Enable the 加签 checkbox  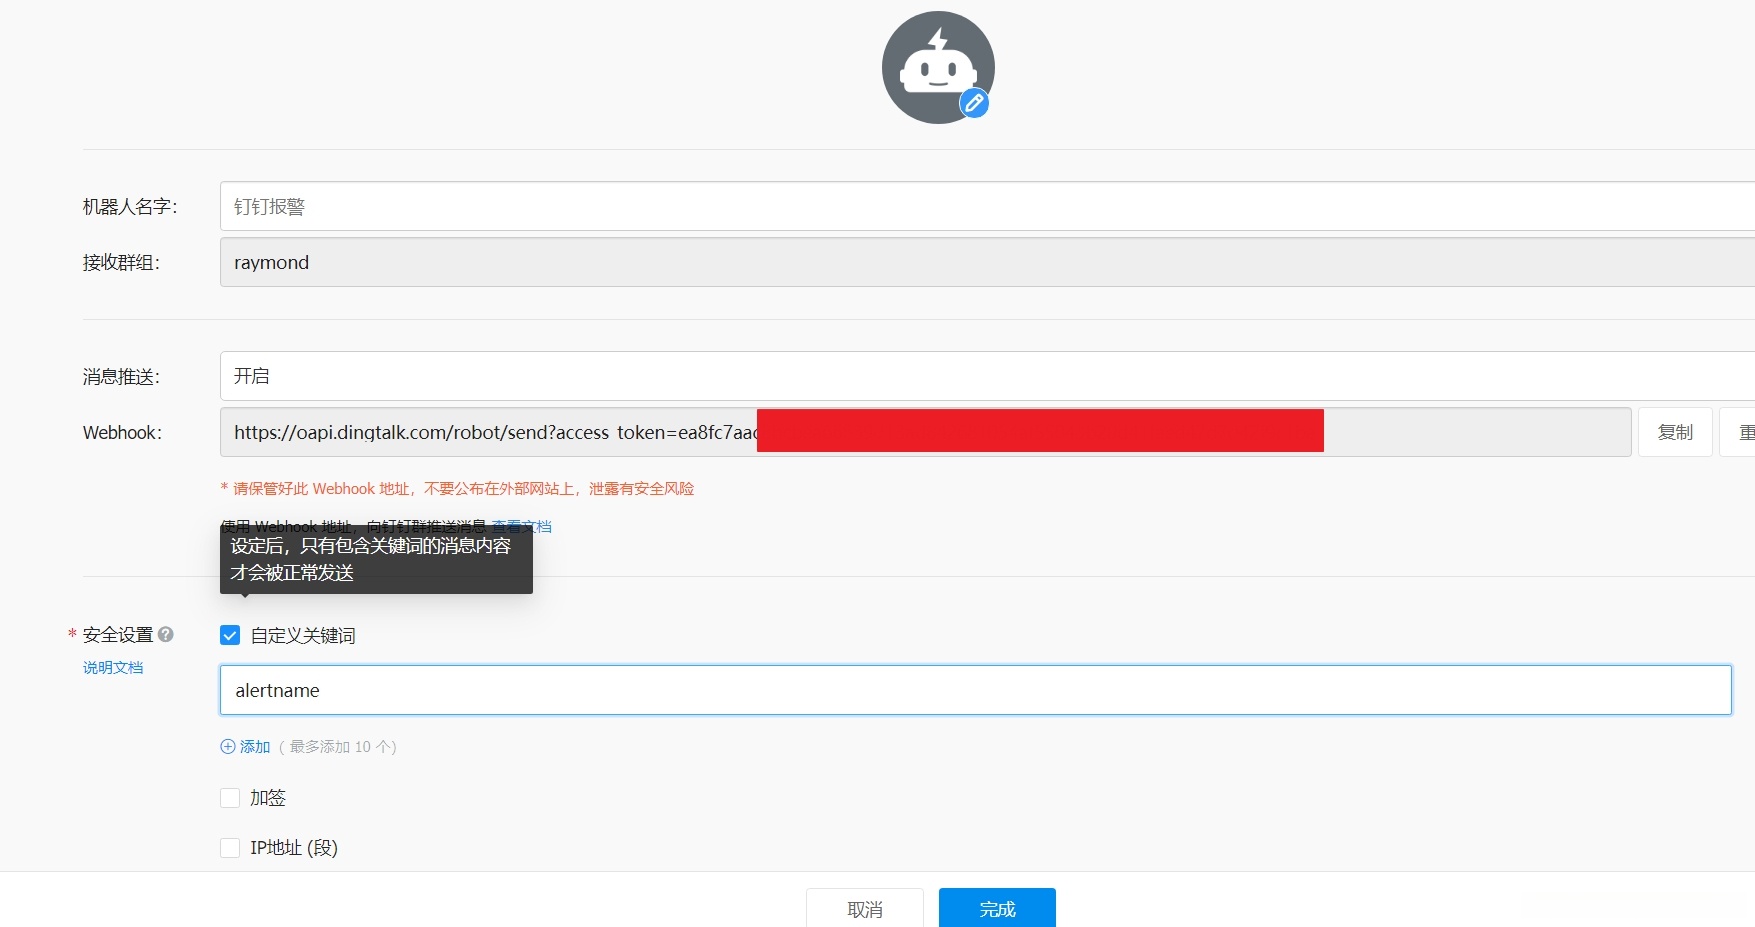pyautogui.click(x=230, y=798)
